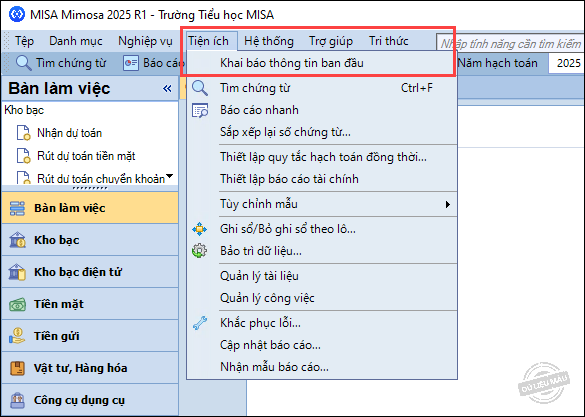585x417 pixels.
Task: Open the Tệp menu
Action: [x=24, y=41]
